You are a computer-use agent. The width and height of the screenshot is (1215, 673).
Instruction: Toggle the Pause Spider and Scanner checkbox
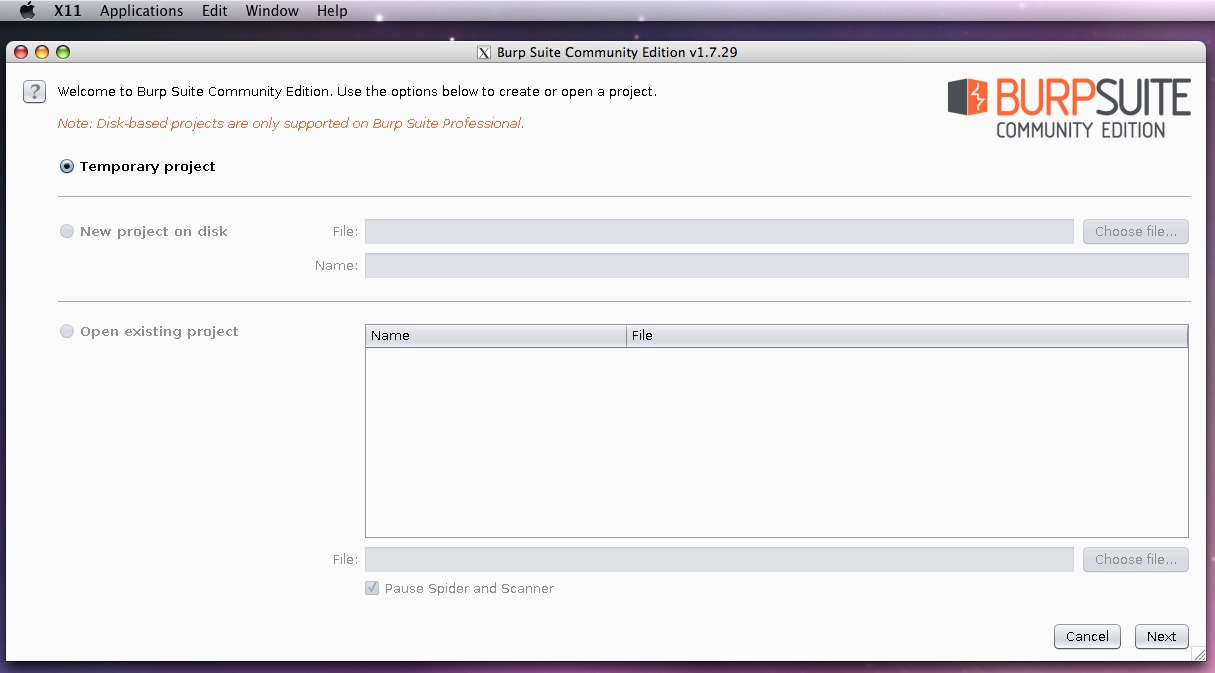371,588
